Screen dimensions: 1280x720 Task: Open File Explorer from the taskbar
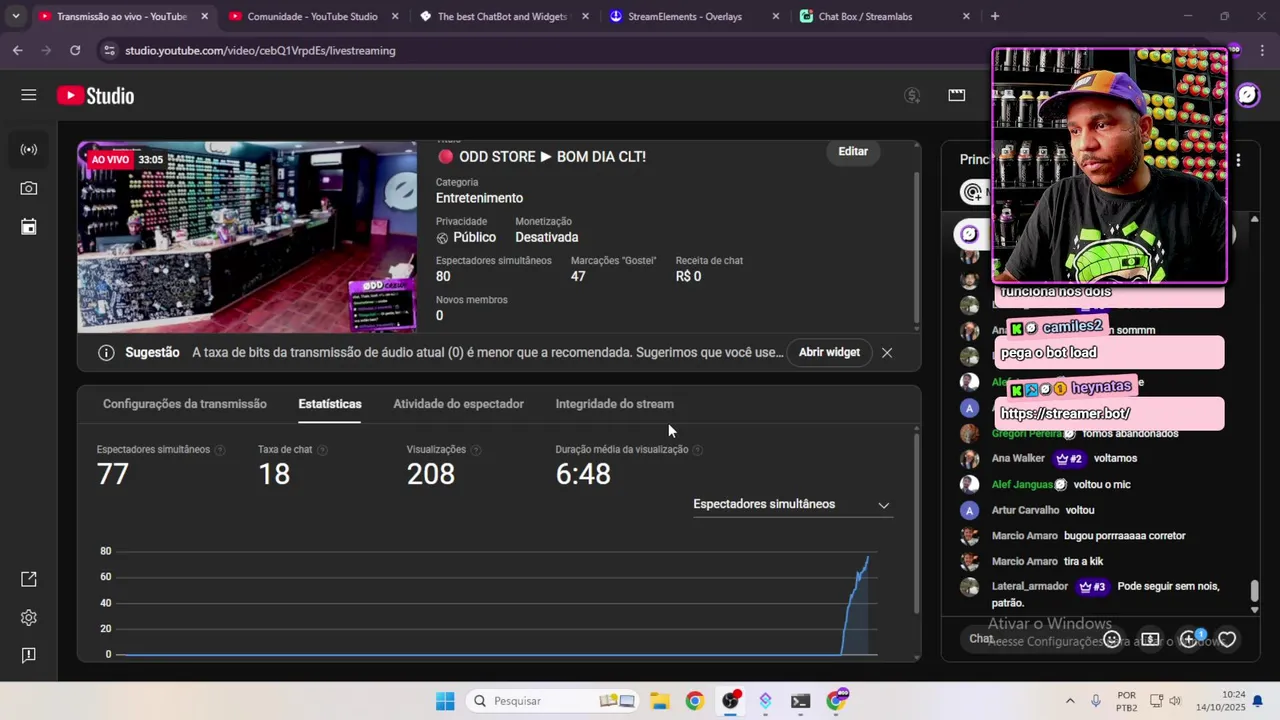point(659,701)
